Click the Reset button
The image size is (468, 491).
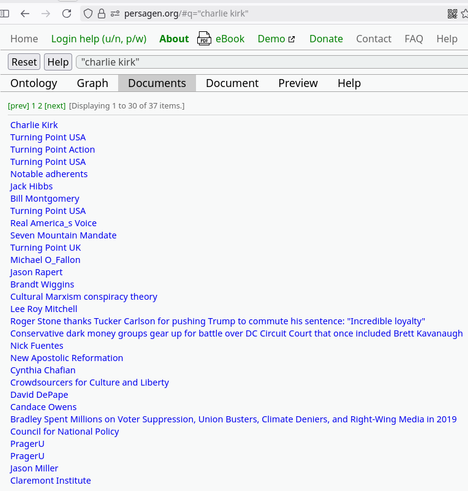24,62
